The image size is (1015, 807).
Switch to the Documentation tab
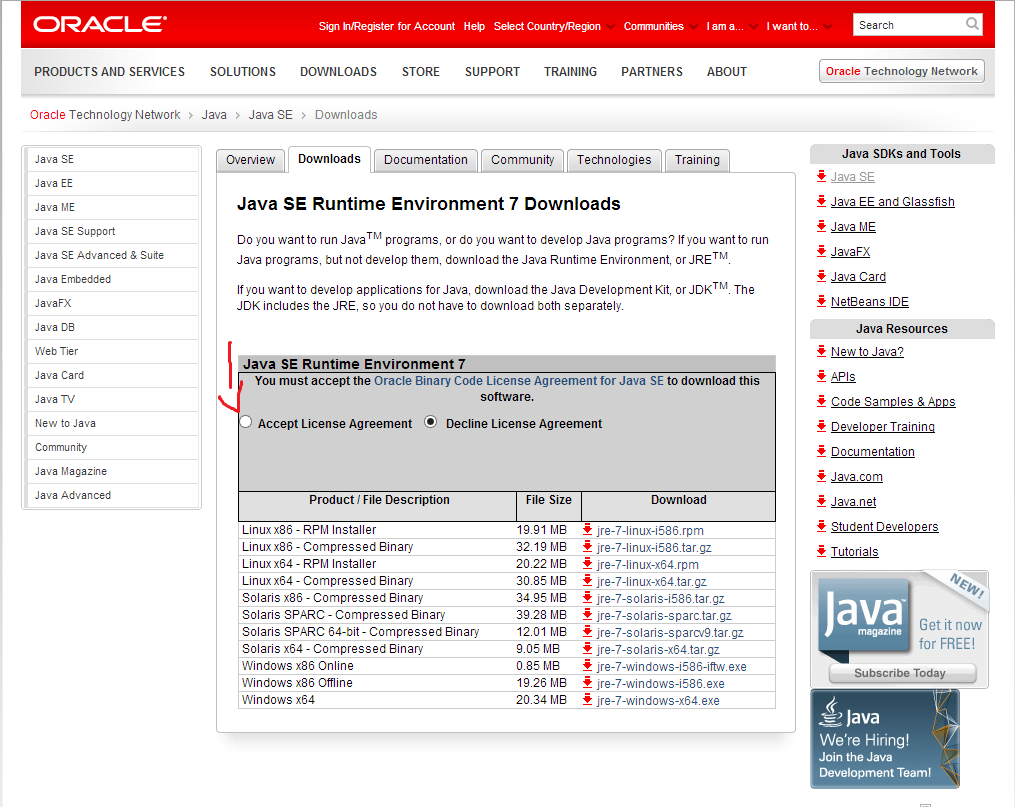click(x=425, y=160)
